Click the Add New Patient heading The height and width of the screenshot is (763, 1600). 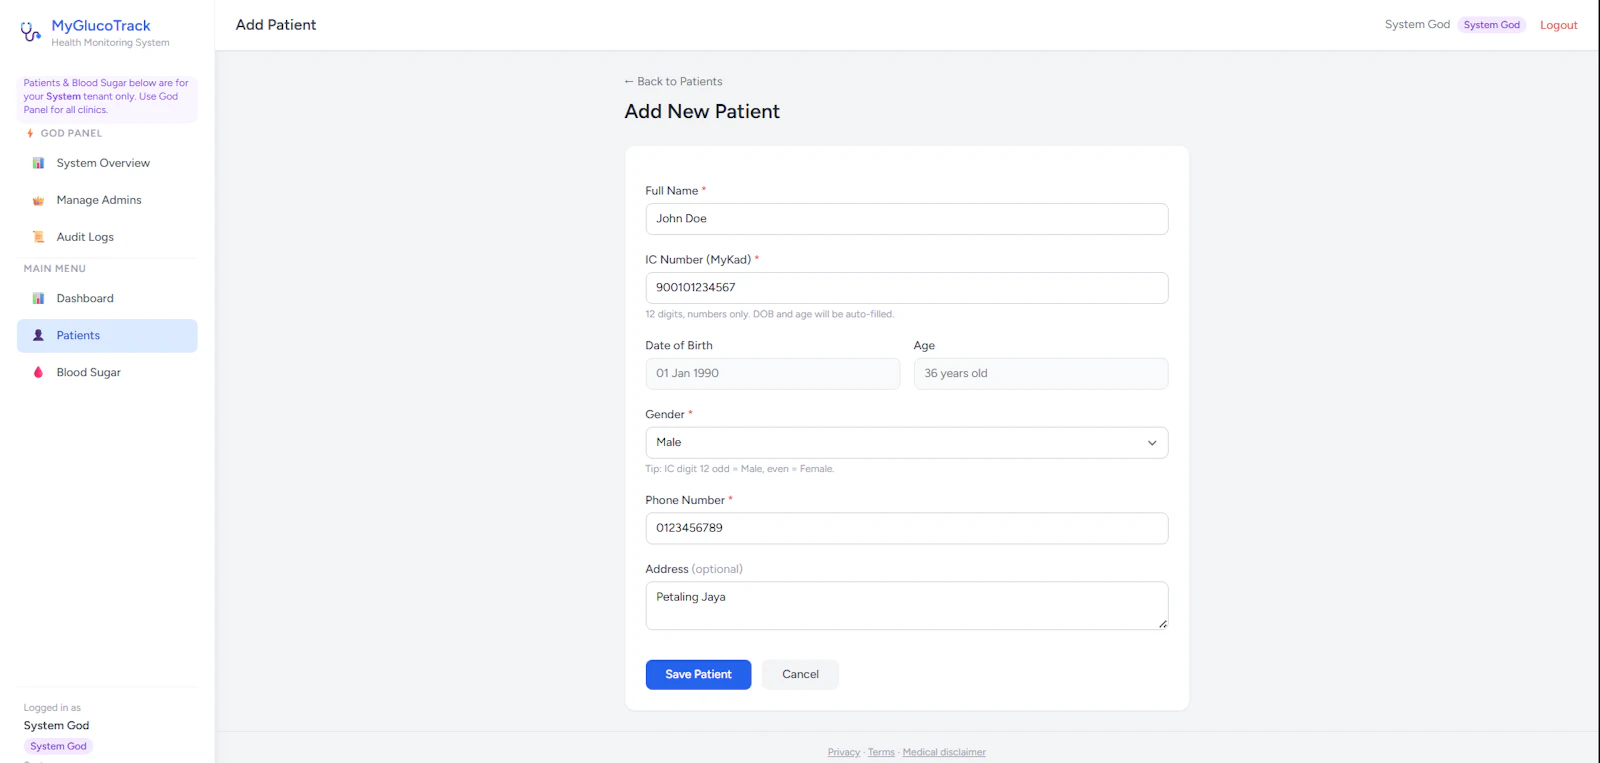point(702,112)
